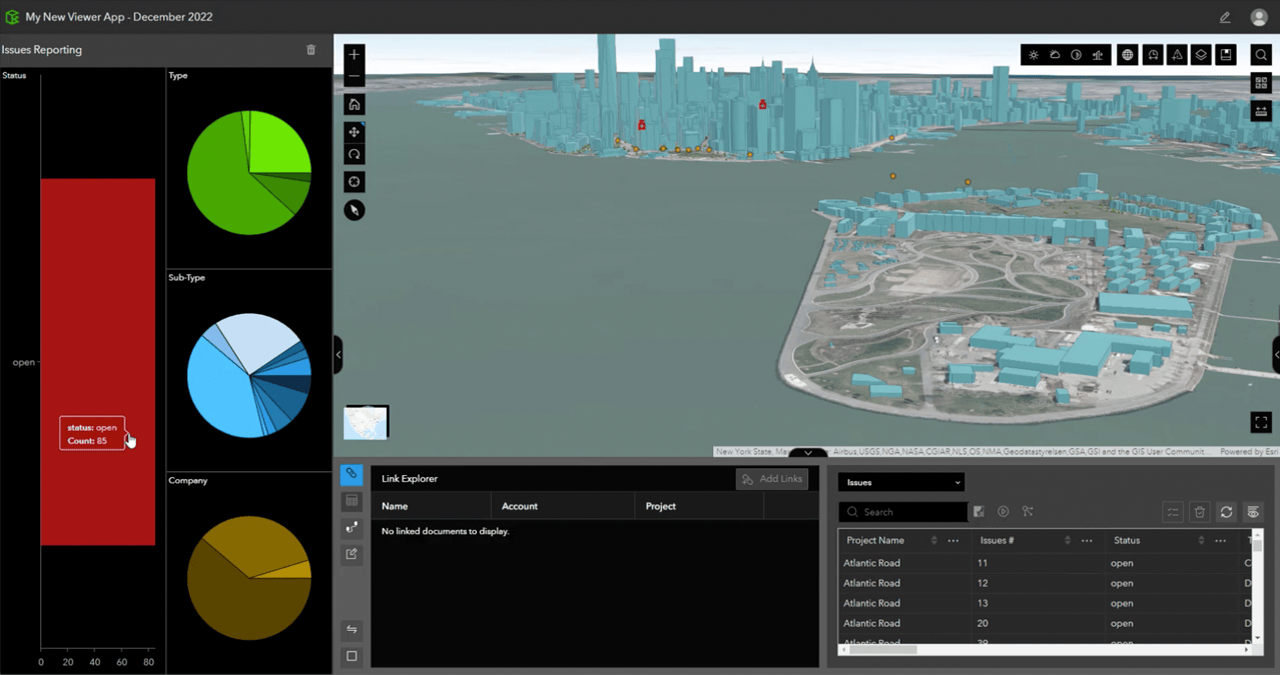Expand the attribution chevron below the map
Viewport: 1280px width, 675px height.
(x=807, y=453)
